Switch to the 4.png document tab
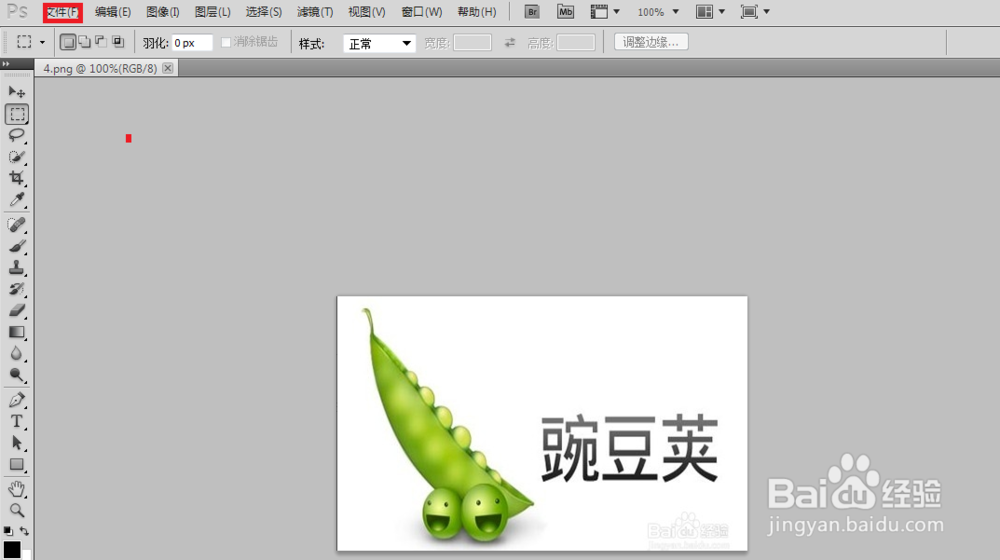1000x560 pixels. click(x=99, y=68)
